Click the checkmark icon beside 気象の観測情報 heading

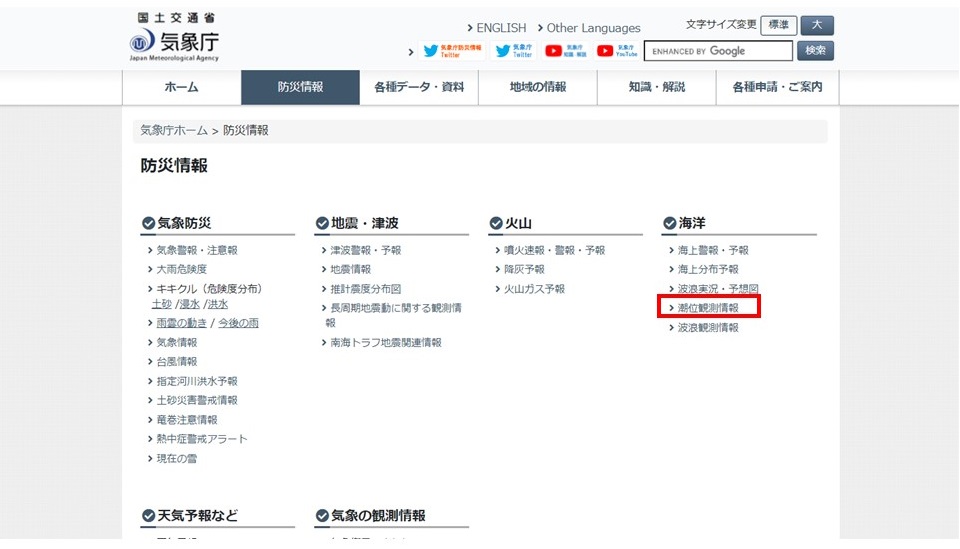click(322, 516)
